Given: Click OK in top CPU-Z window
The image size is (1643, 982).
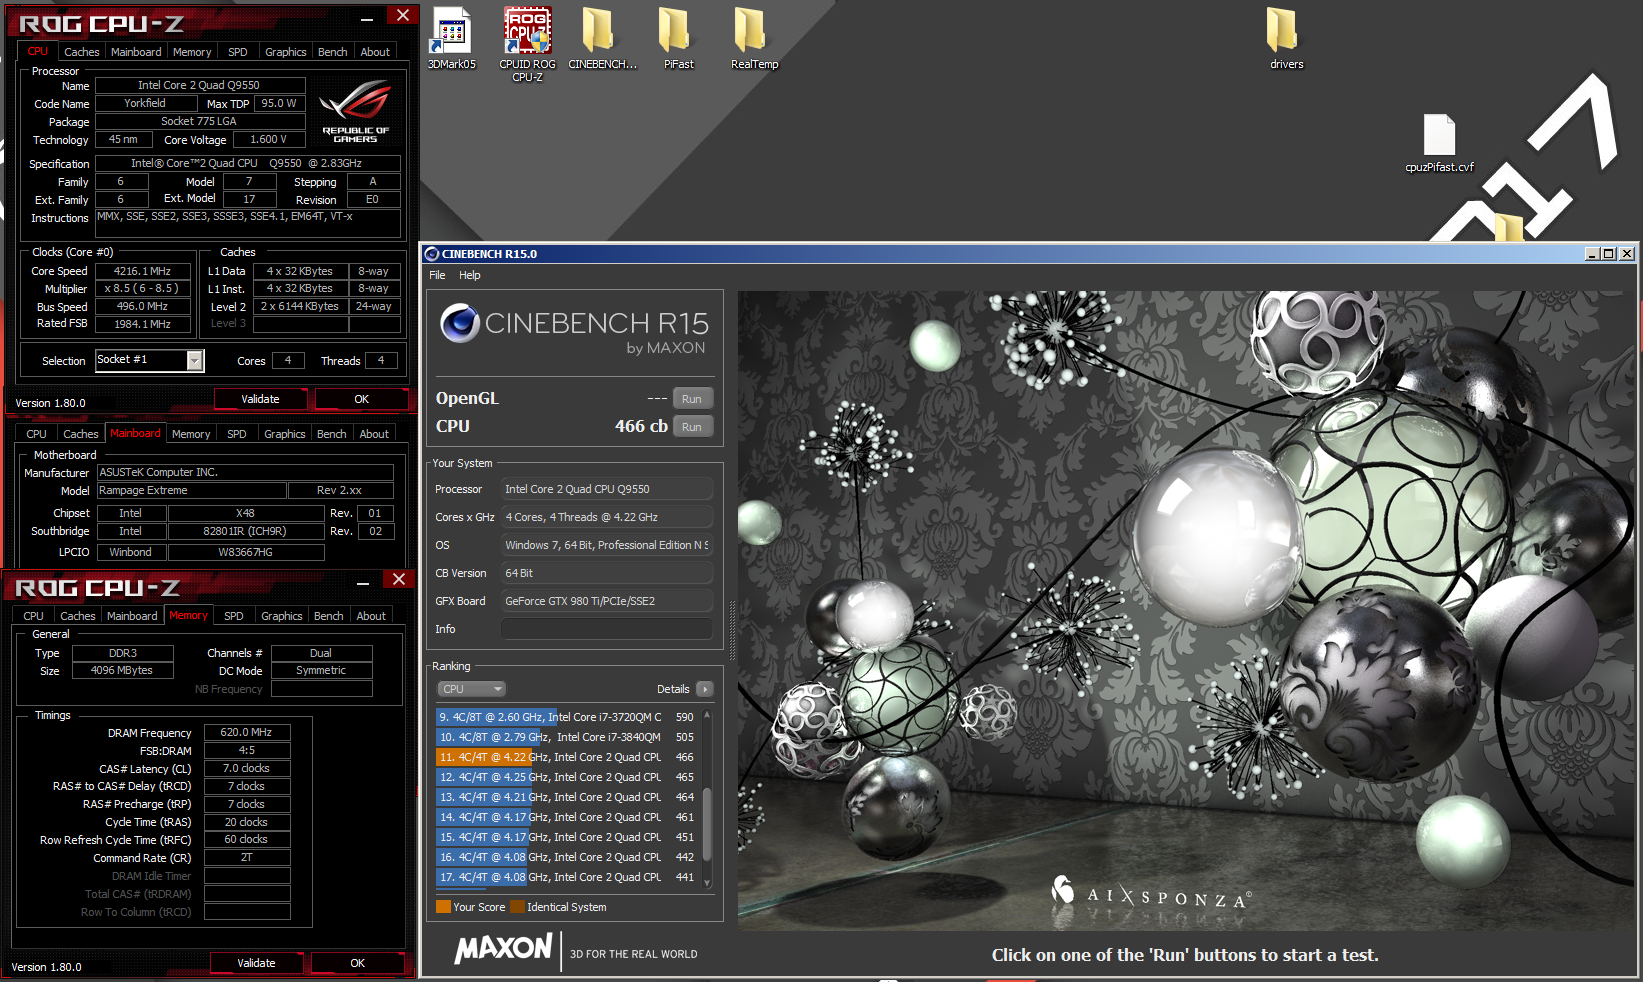Looking at the screenshot, I should [x=361, y=399].
